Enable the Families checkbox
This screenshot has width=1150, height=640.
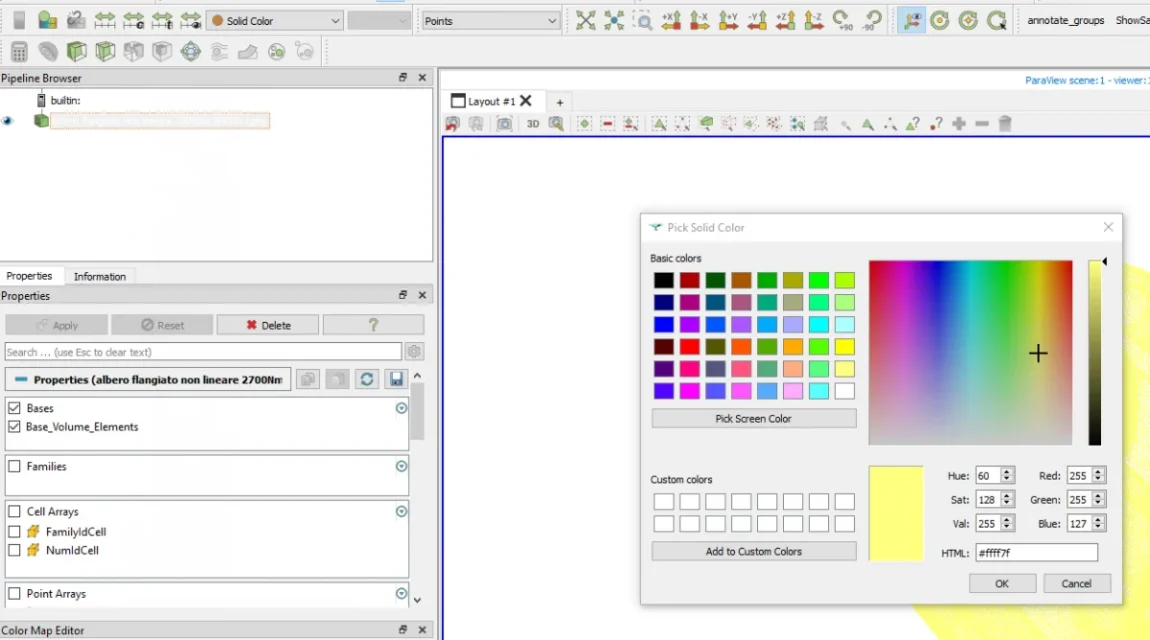14,466
